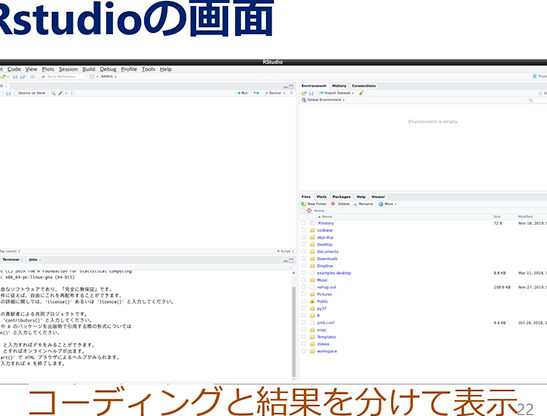Click the Home icon in Files breadcrumb
The width and height of the screenshot is (547, 416).
click(x=309, y=210)
